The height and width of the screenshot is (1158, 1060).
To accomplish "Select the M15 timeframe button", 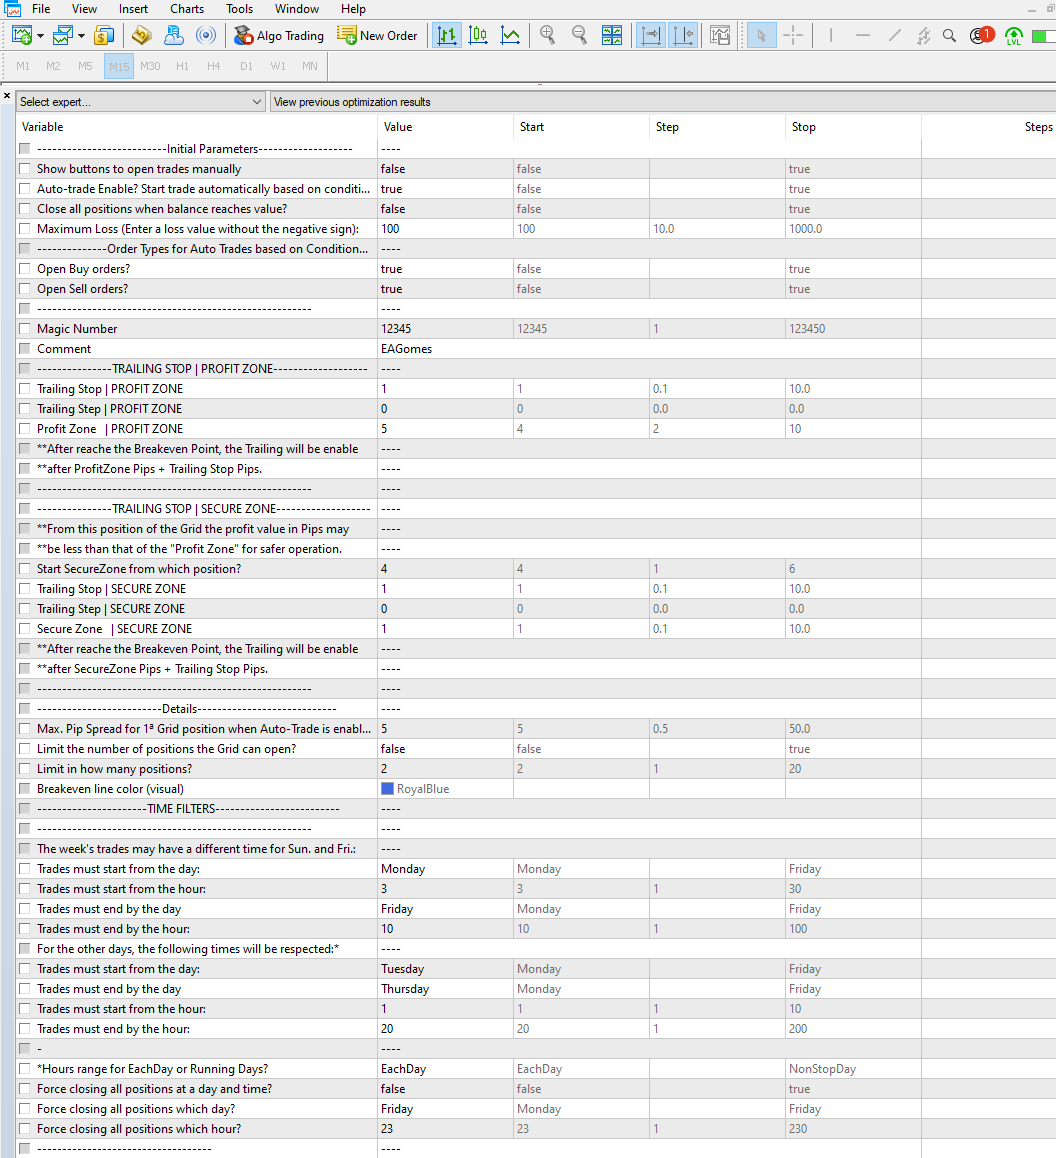I will pos(119,66).
